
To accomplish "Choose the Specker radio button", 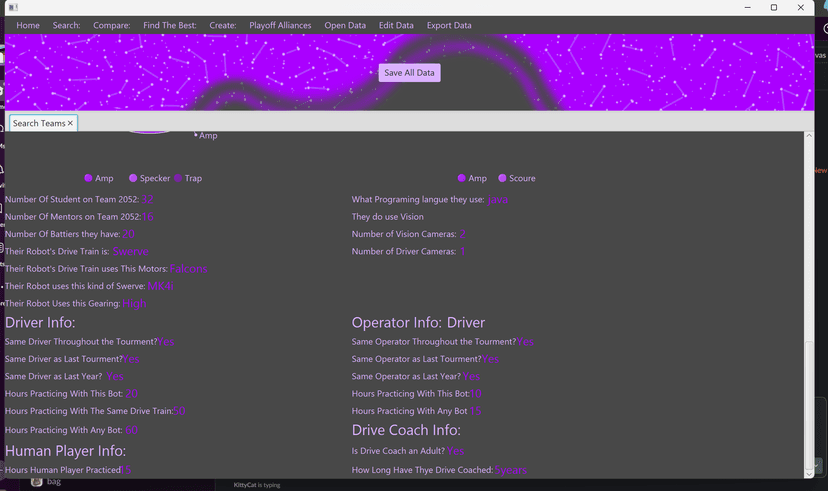I will click(x=133, y=178).
